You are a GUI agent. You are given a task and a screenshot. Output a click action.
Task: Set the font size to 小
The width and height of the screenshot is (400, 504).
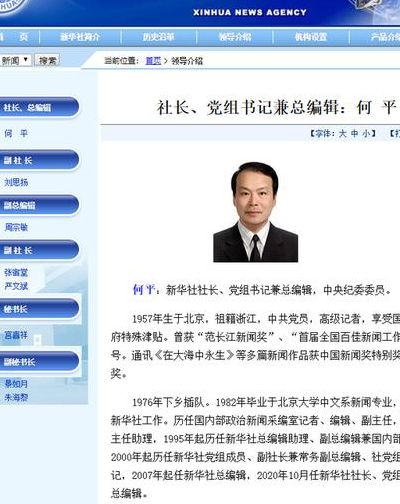366,134
